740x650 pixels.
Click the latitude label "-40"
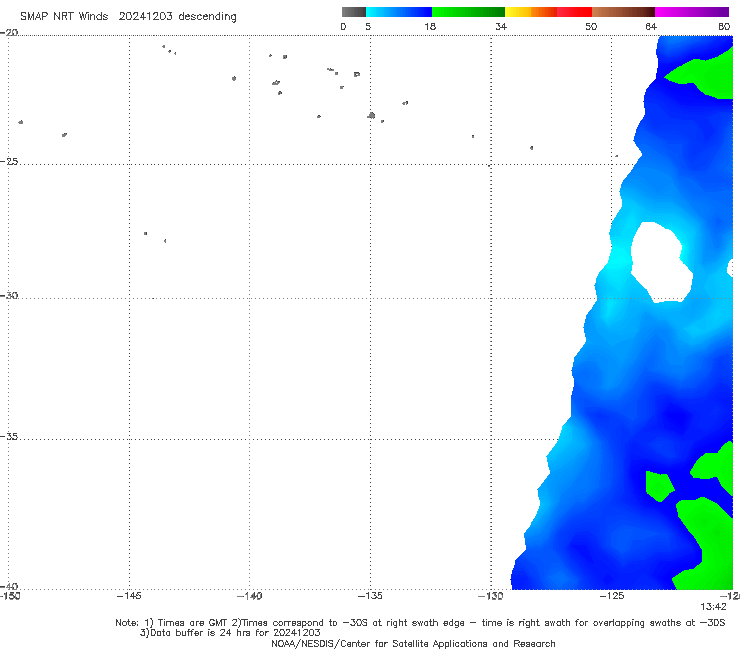point(9,586)
